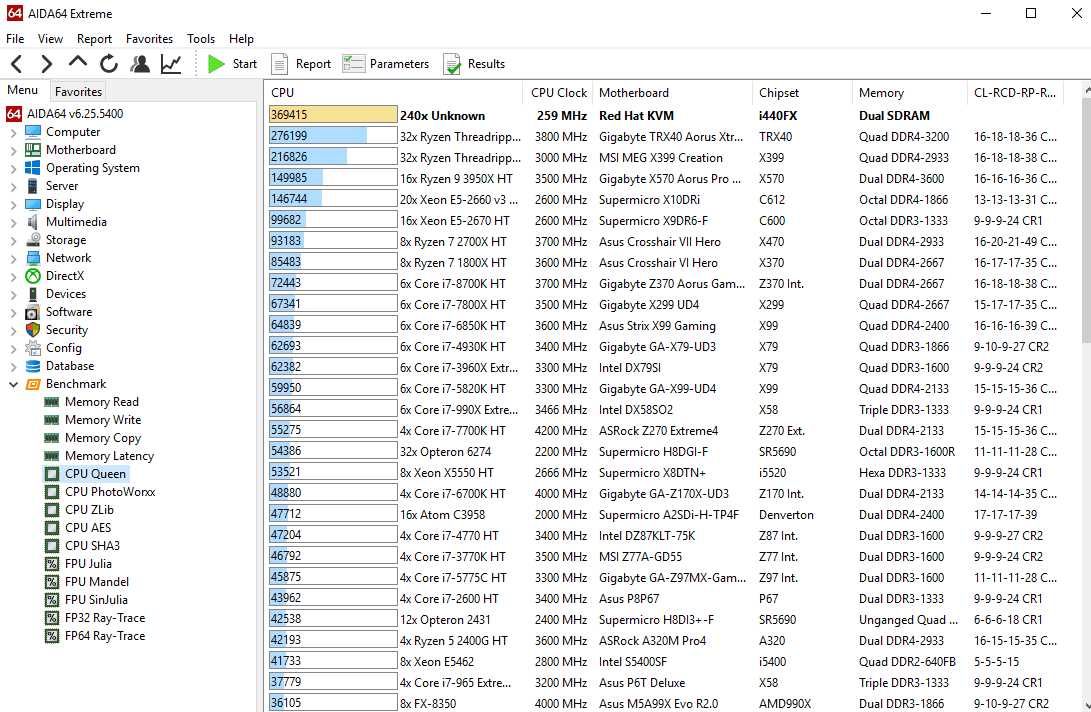This screenshot has height=712, width=1091.
Task: Select the FPU SinJulia benchmark
Action: [96, 600]
